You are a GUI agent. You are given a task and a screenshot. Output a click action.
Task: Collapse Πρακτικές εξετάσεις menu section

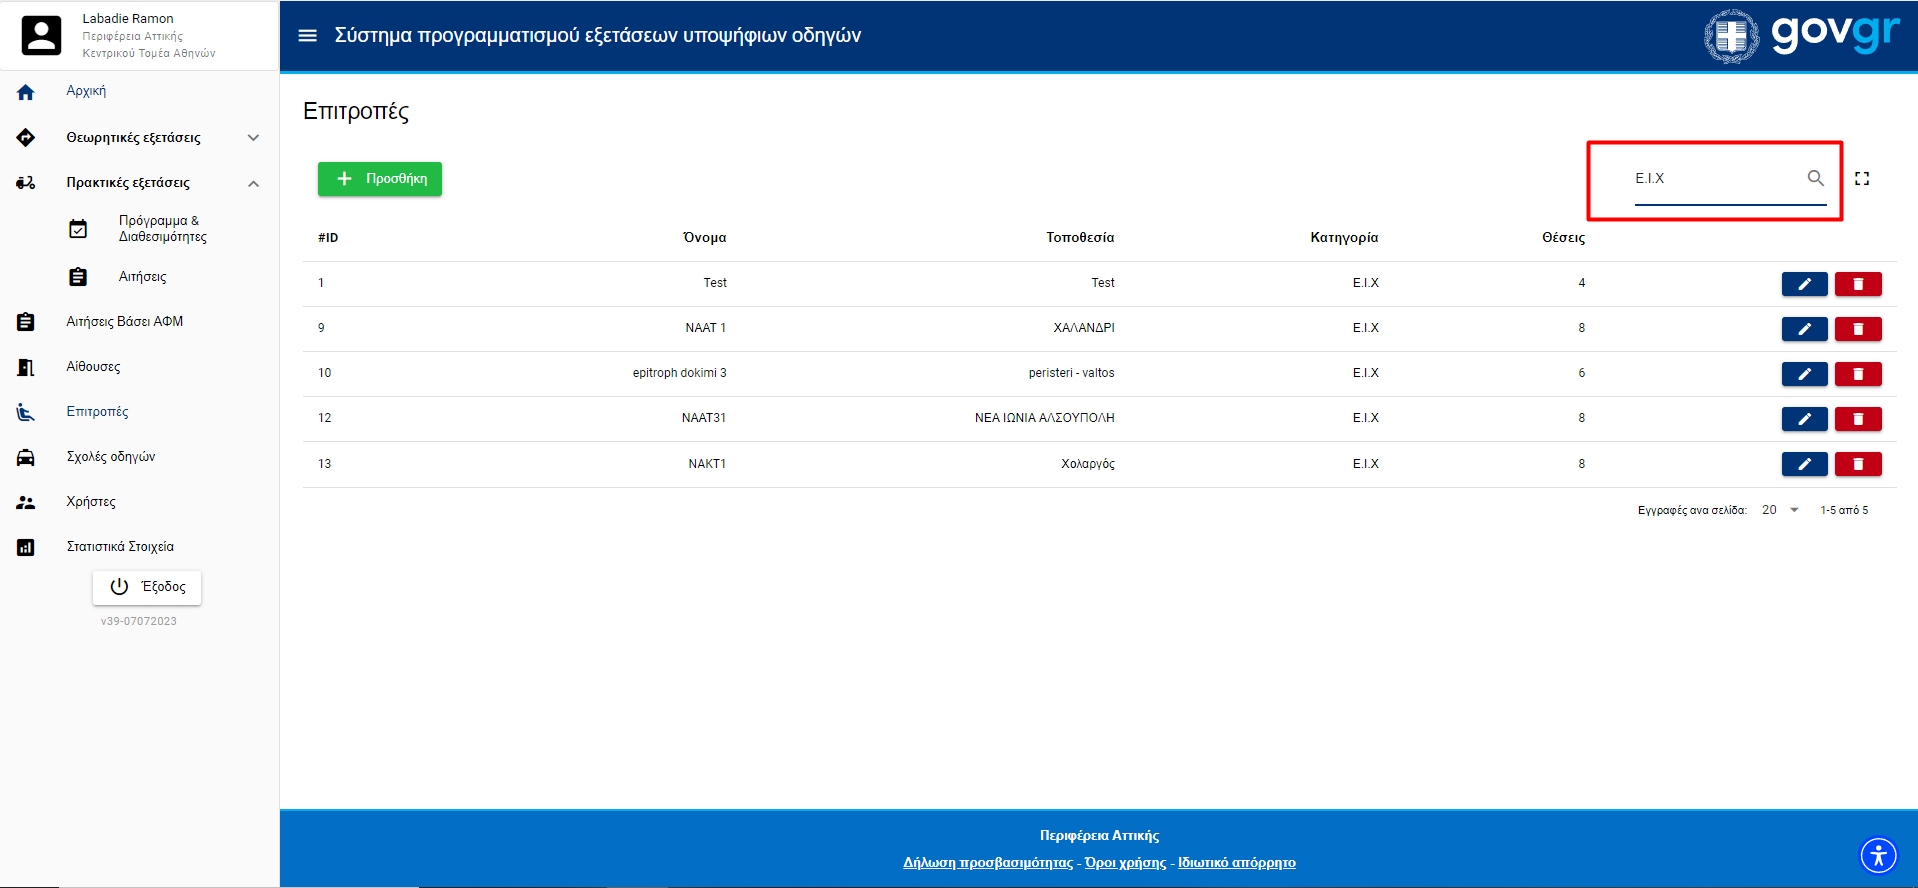pyautogui.click(x=253, y=183)
